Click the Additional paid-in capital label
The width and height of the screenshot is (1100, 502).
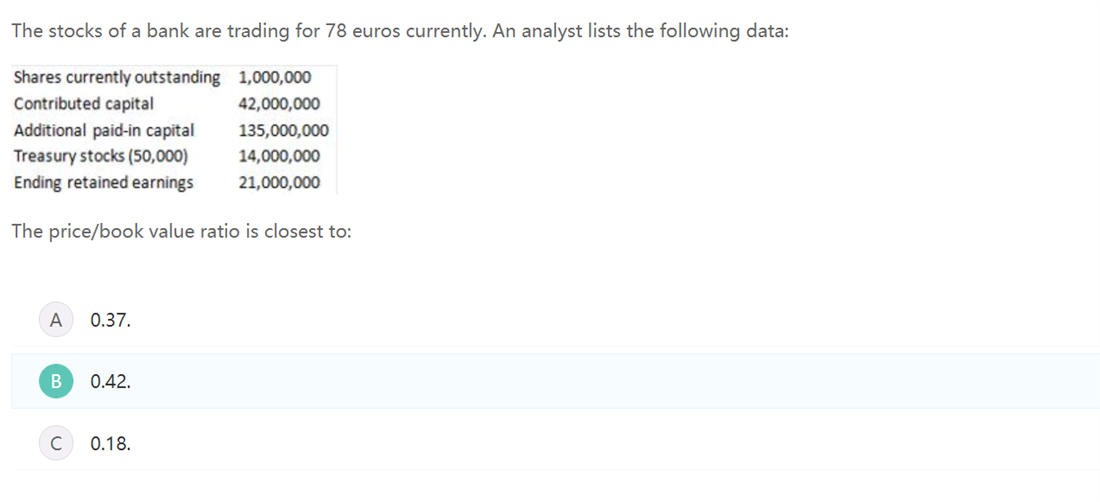tap(104, 130)
